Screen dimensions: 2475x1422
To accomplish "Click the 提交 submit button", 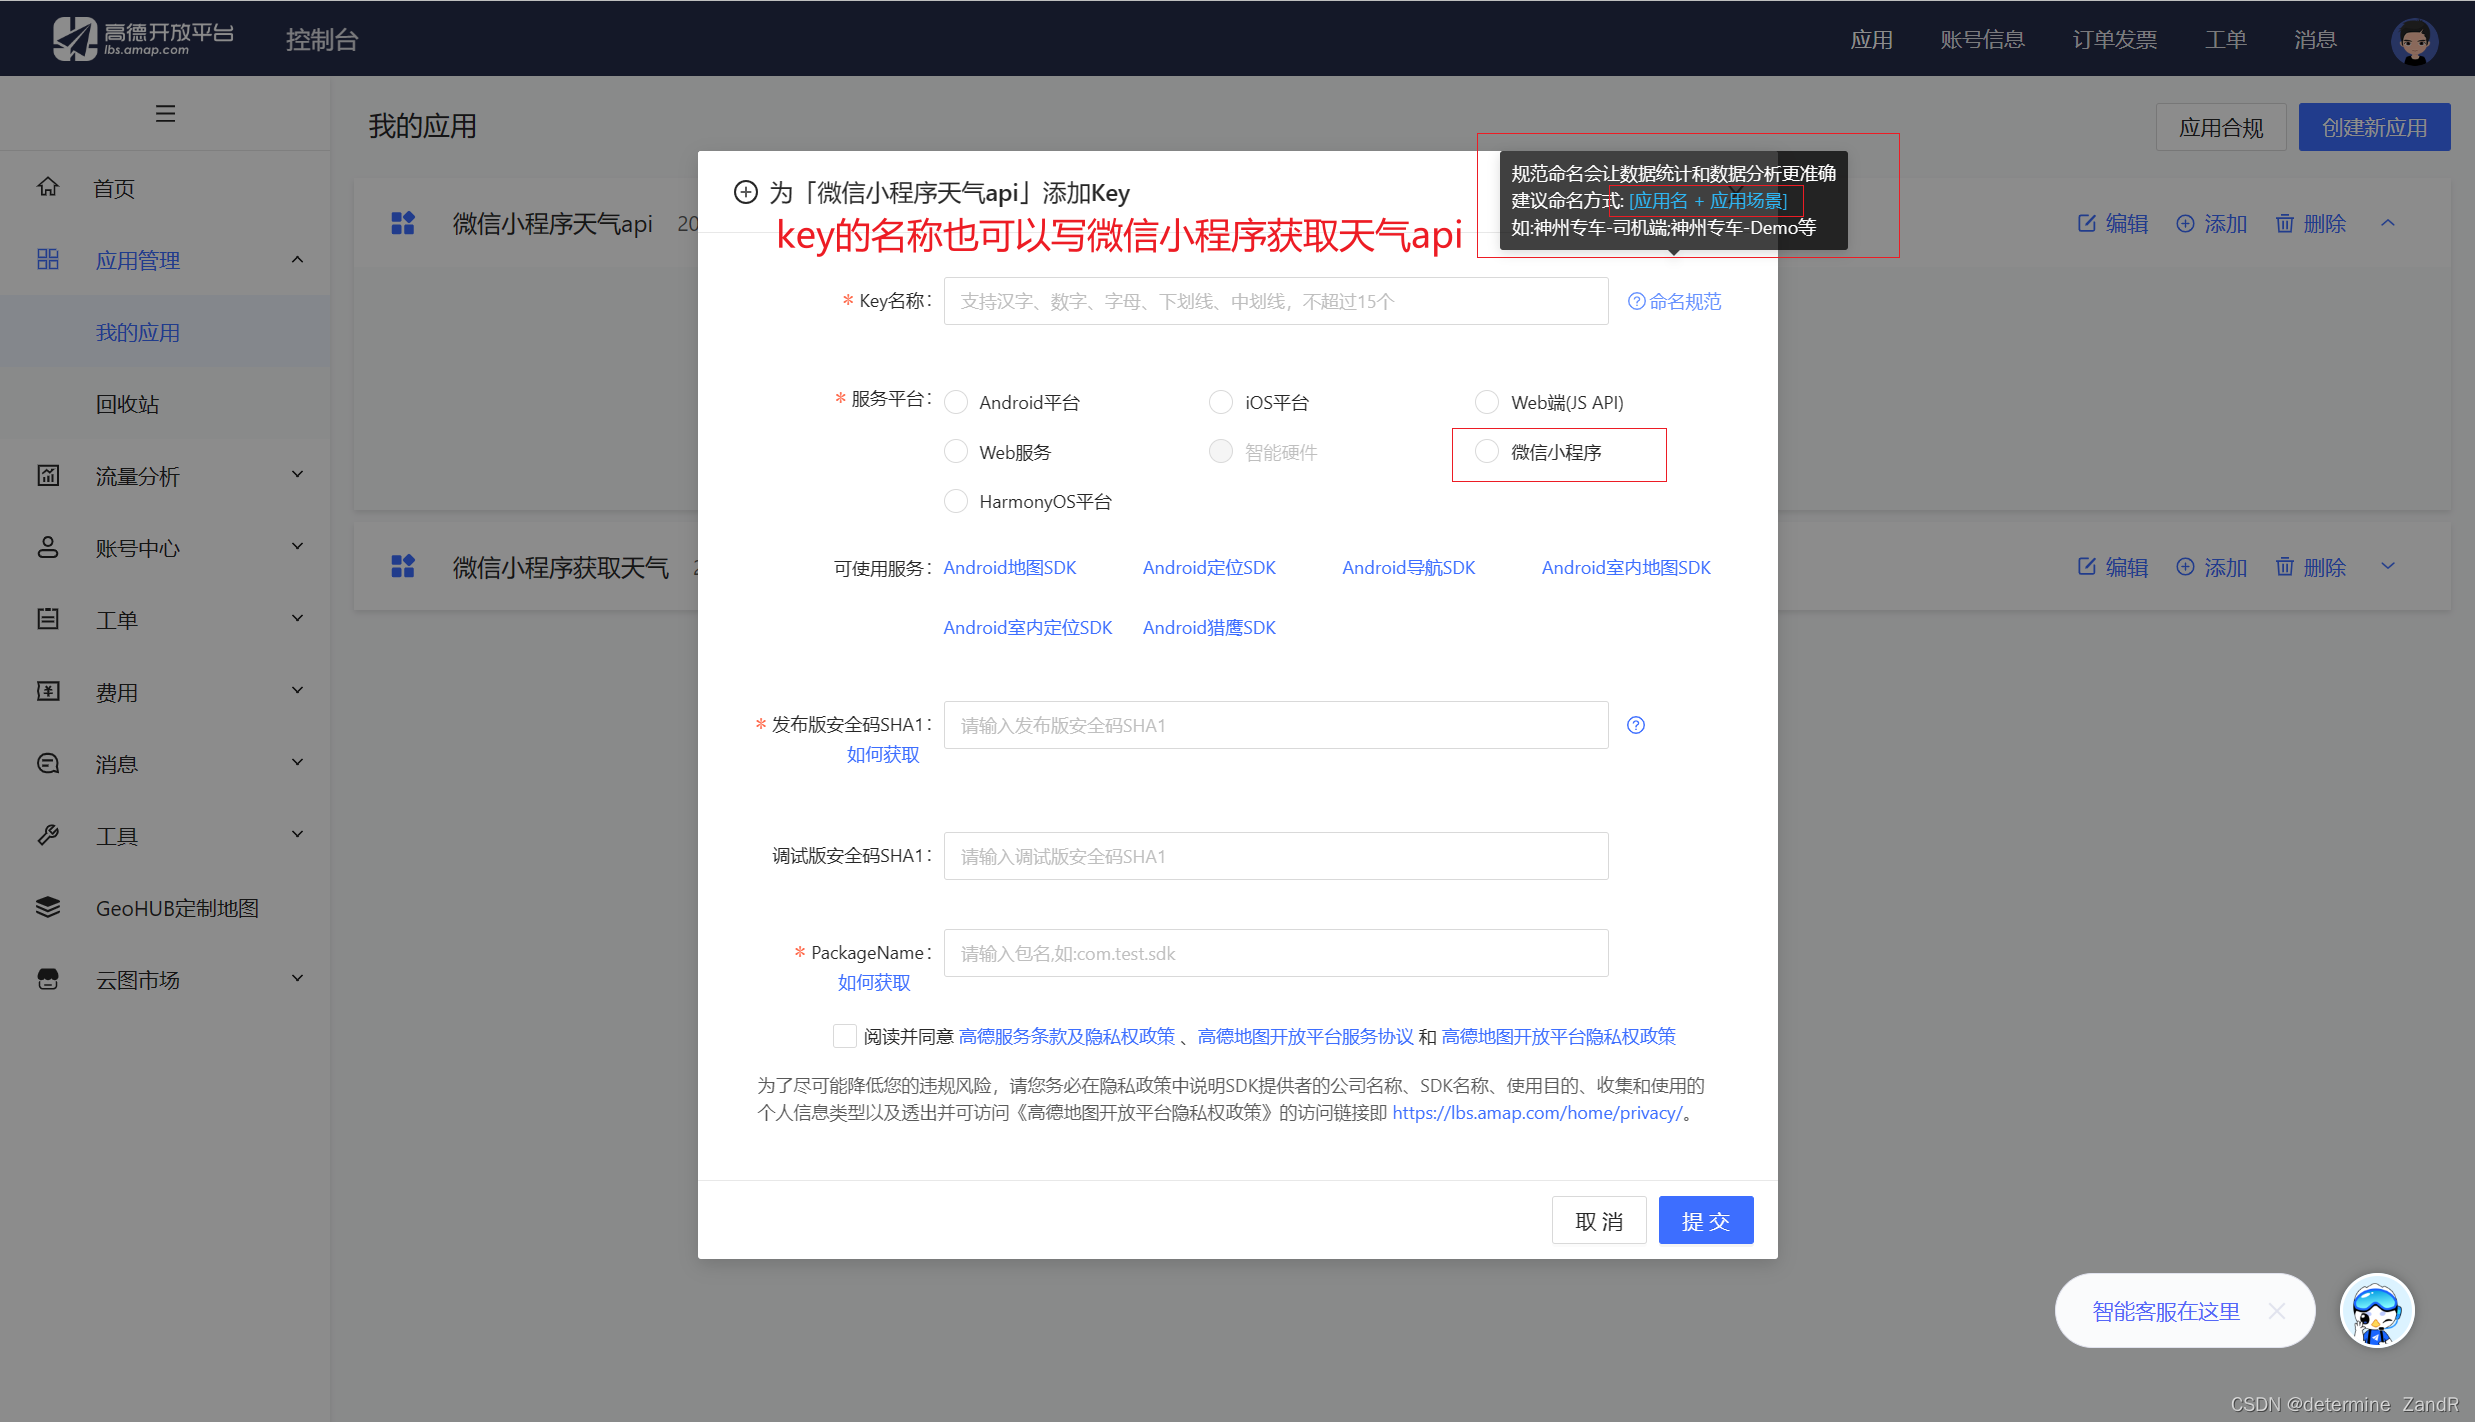I will coord(1706,1220).
